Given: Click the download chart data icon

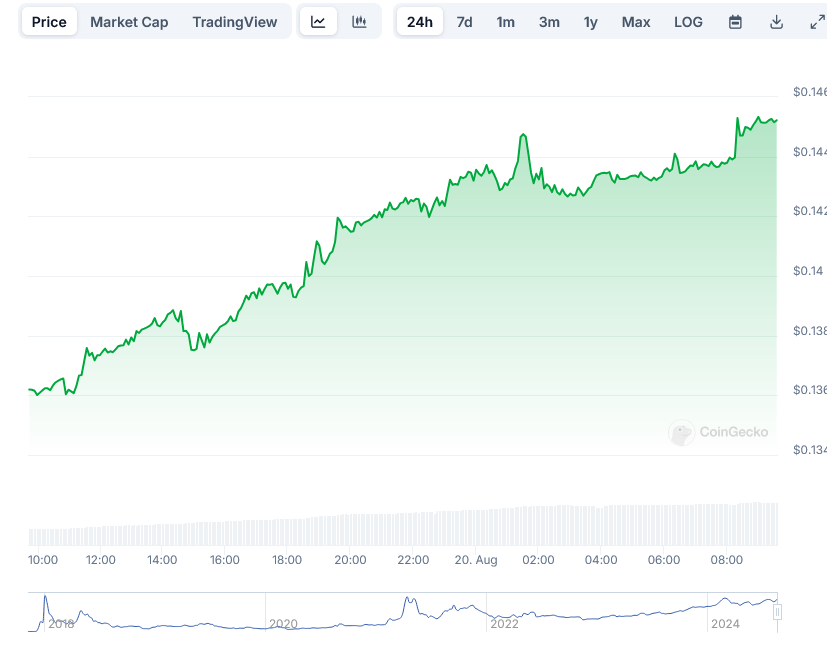Looking at the screenshot, I should click(x=776, y=22).
